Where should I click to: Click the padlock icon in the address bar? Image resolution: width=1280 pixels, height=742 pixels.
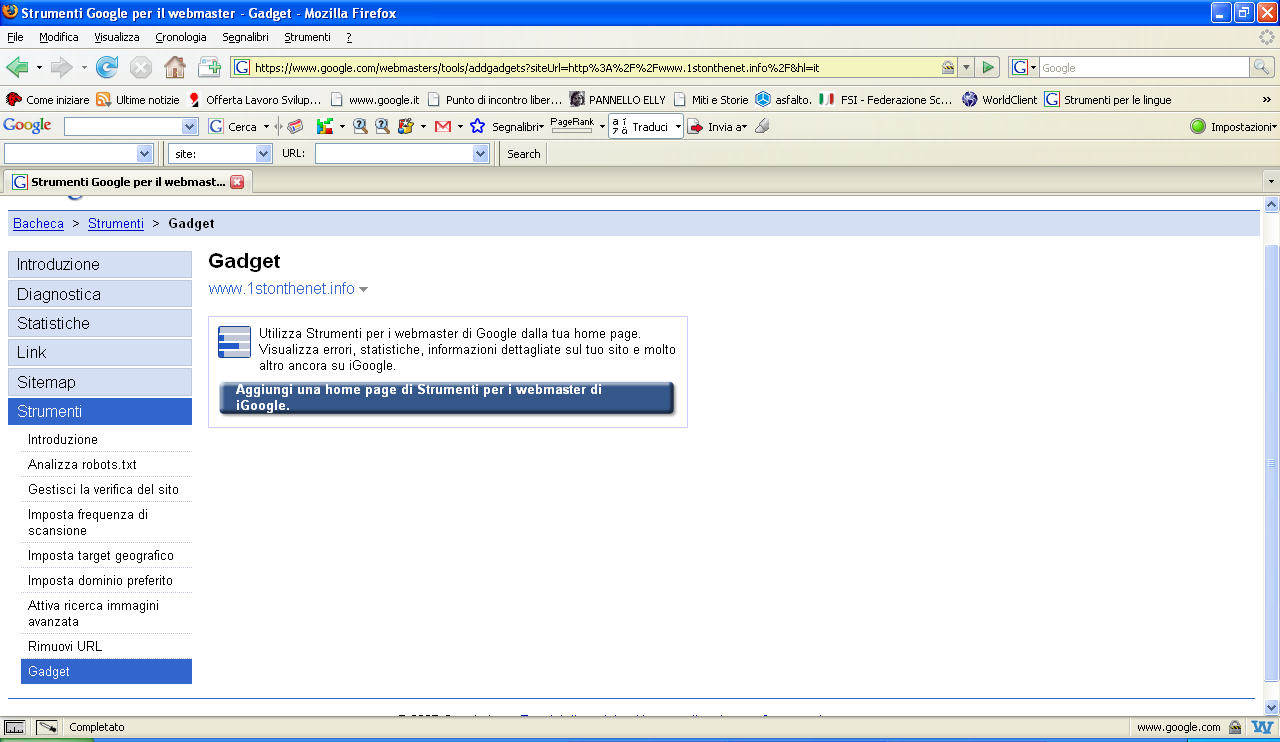(947, 67)
